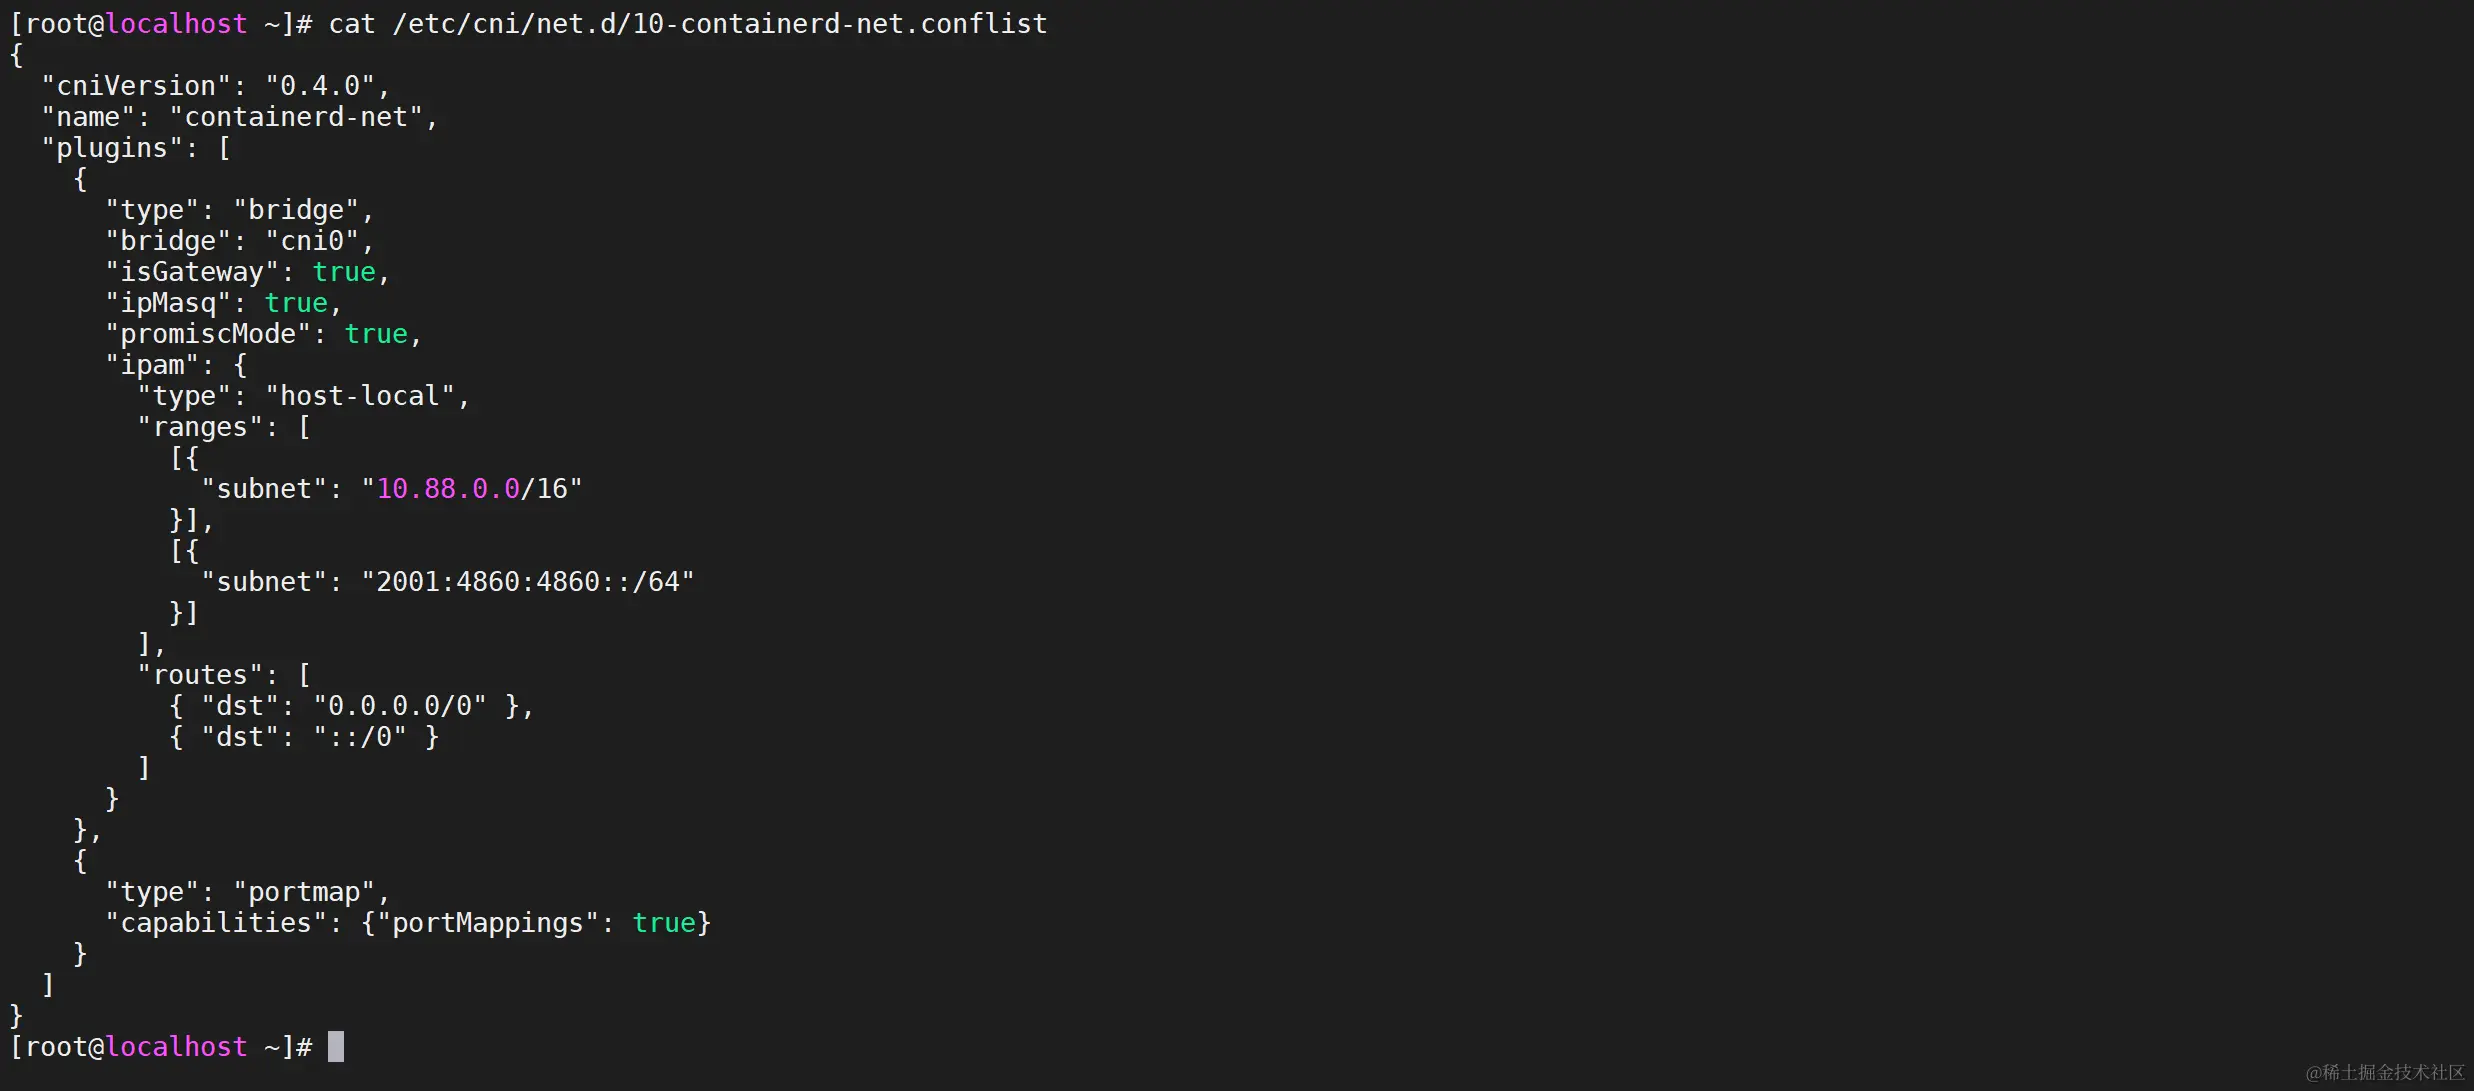Click the "host-local" type value
The height and width of the screenshot is (1091, 2474).
click(x=360, y=396)
